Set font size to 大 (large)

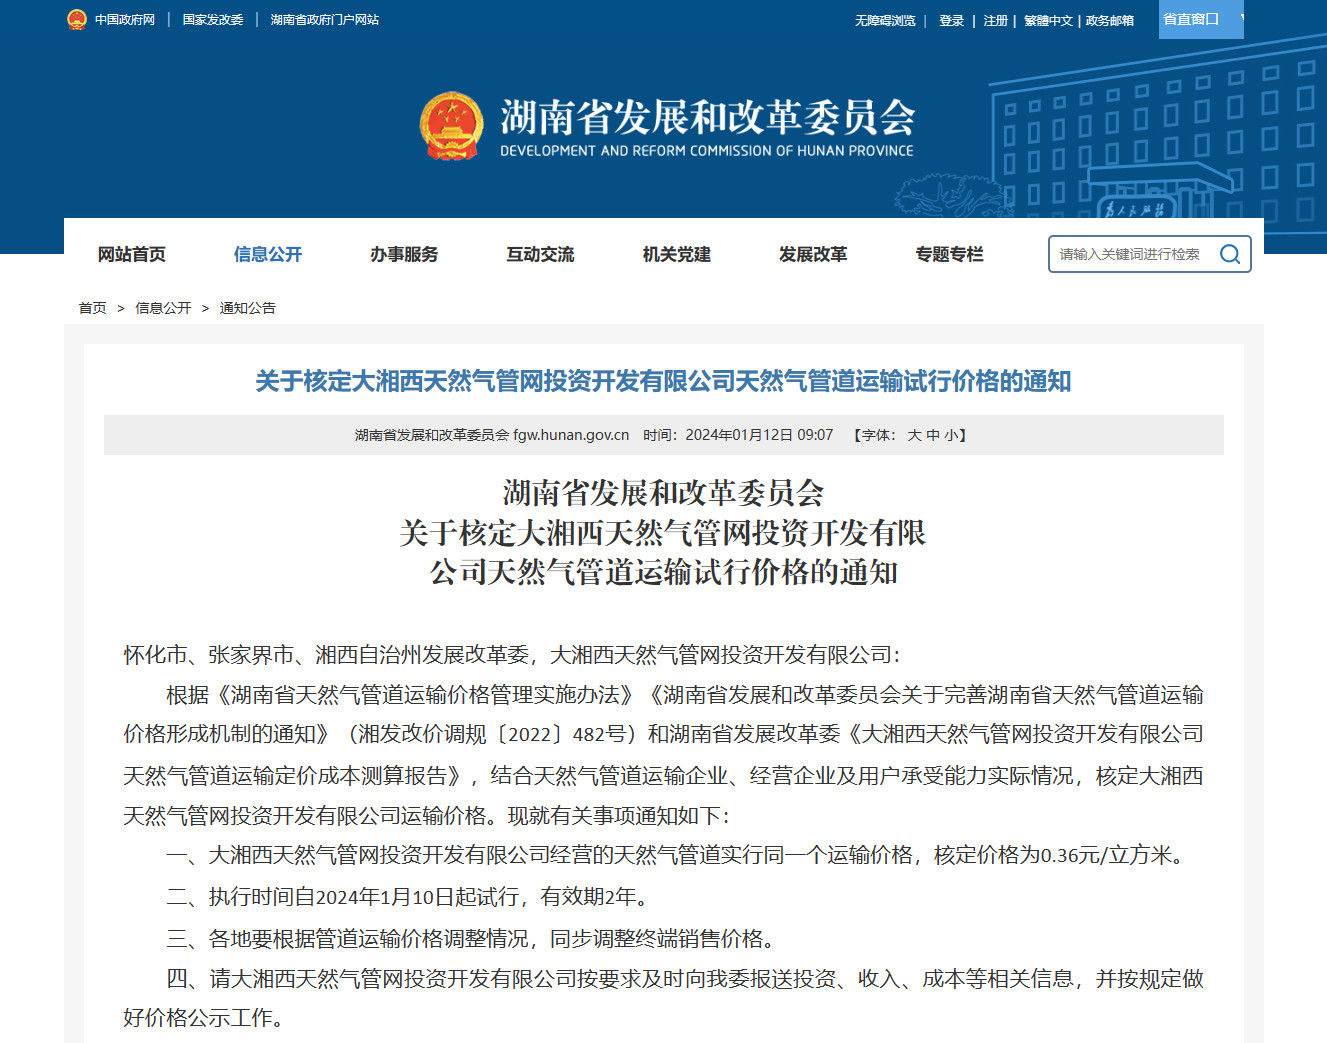[914, 435]
